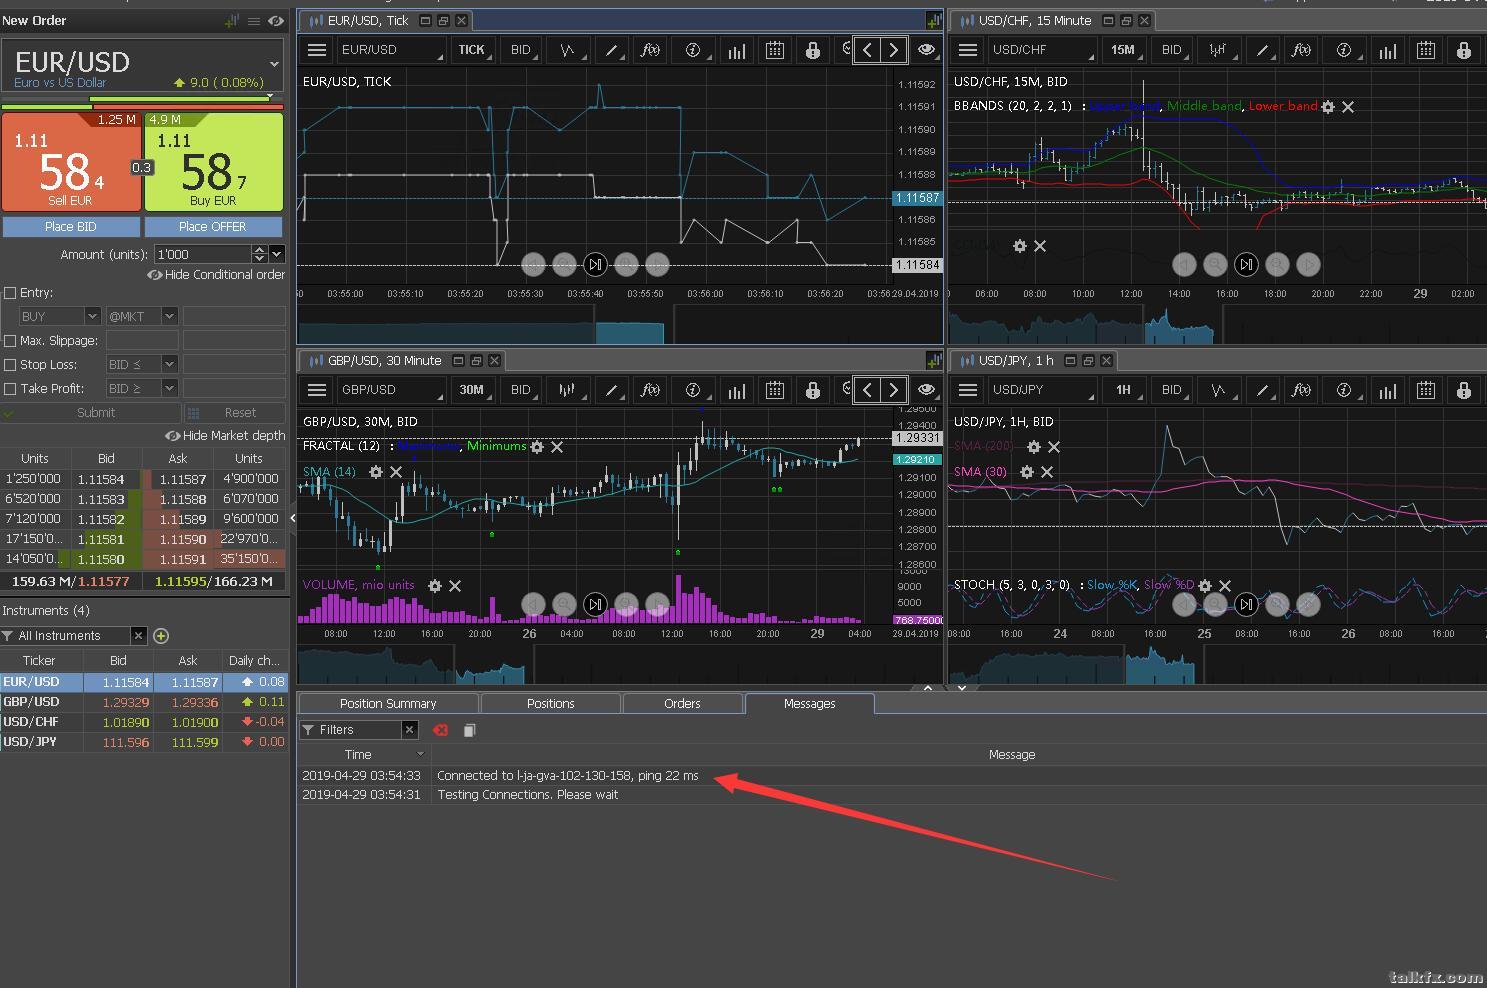1487x988 pixels.
Task: Enable the Max. Slippage checkbox
Action: (x=10, y=341)
